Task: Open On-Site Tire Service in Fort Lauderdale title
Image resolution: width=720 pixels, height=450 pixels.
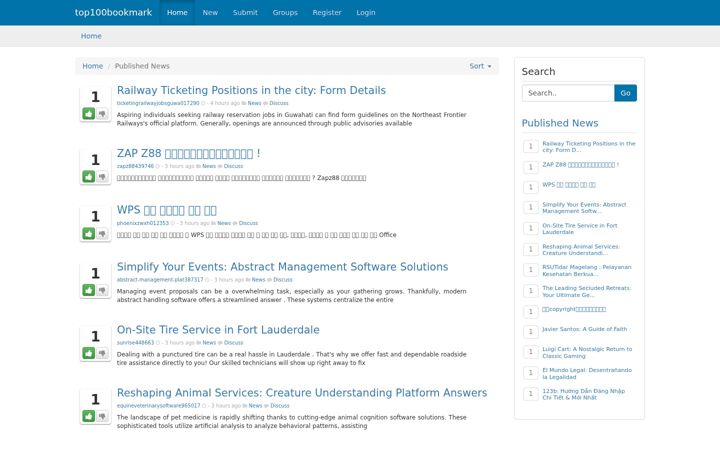Action: [x=218, y=330]
